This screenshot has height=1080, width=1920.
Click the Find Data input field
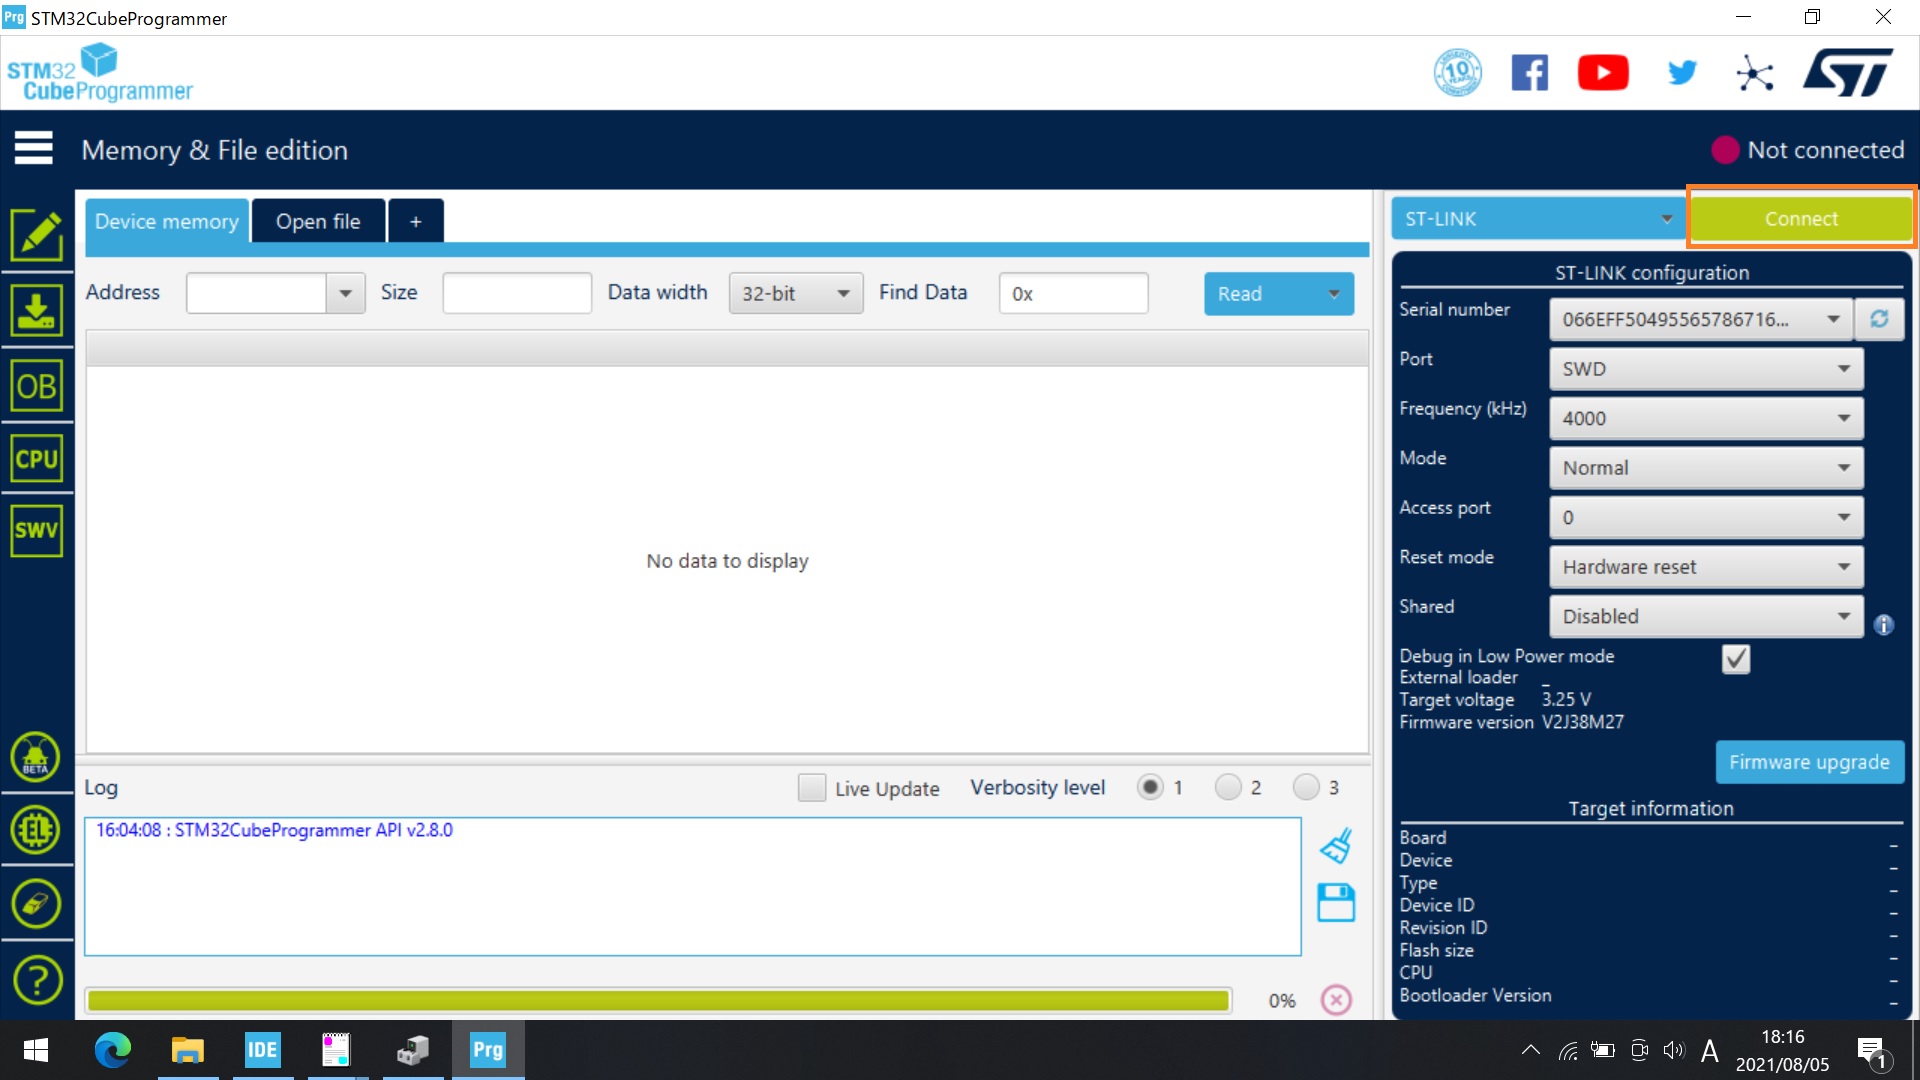(x=1073, y=293)
